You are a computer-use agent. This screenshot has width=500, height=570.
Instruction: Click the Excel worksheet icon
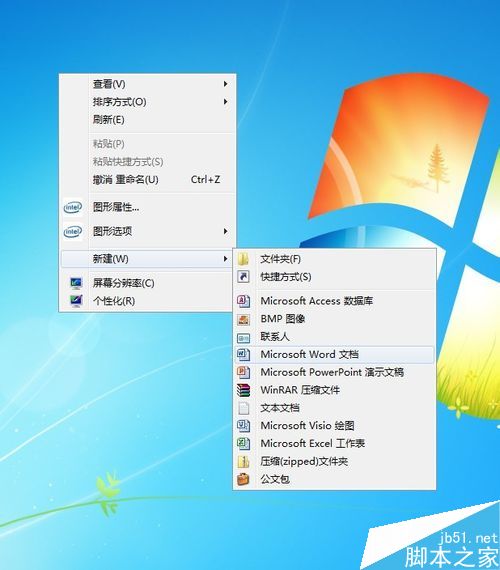point(243,443)
